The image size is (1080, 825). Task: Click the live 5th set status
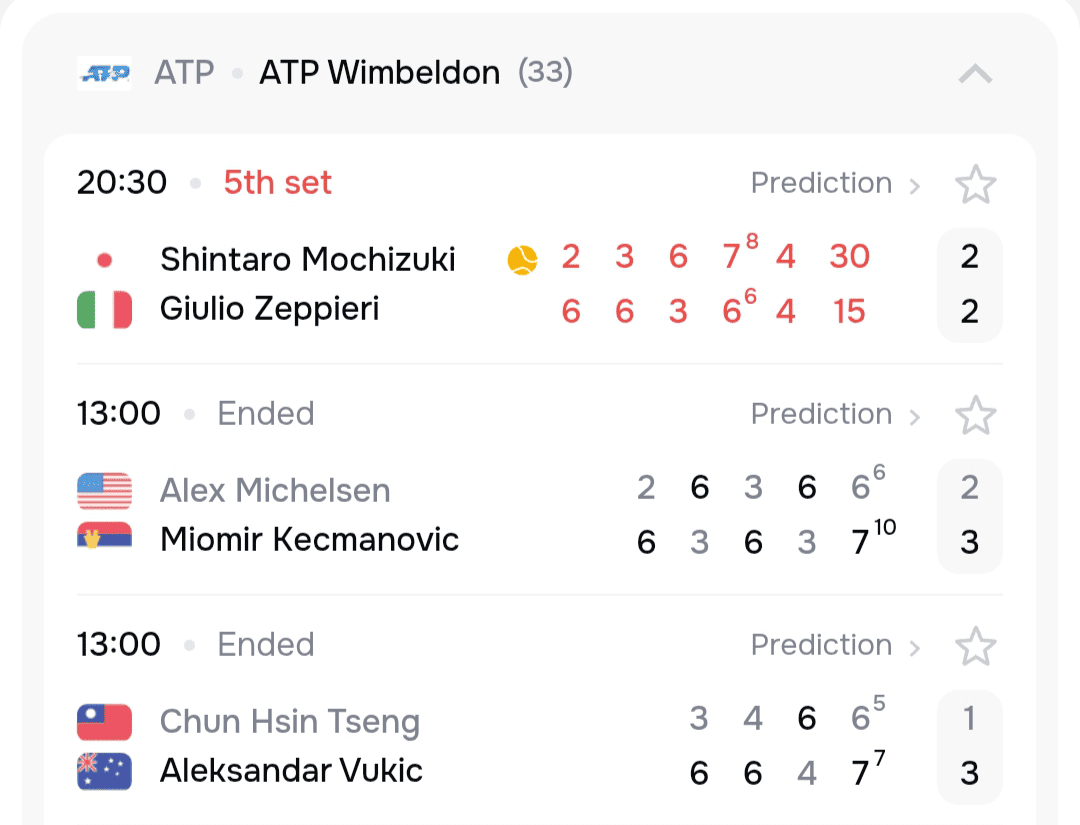pos(277,184)
